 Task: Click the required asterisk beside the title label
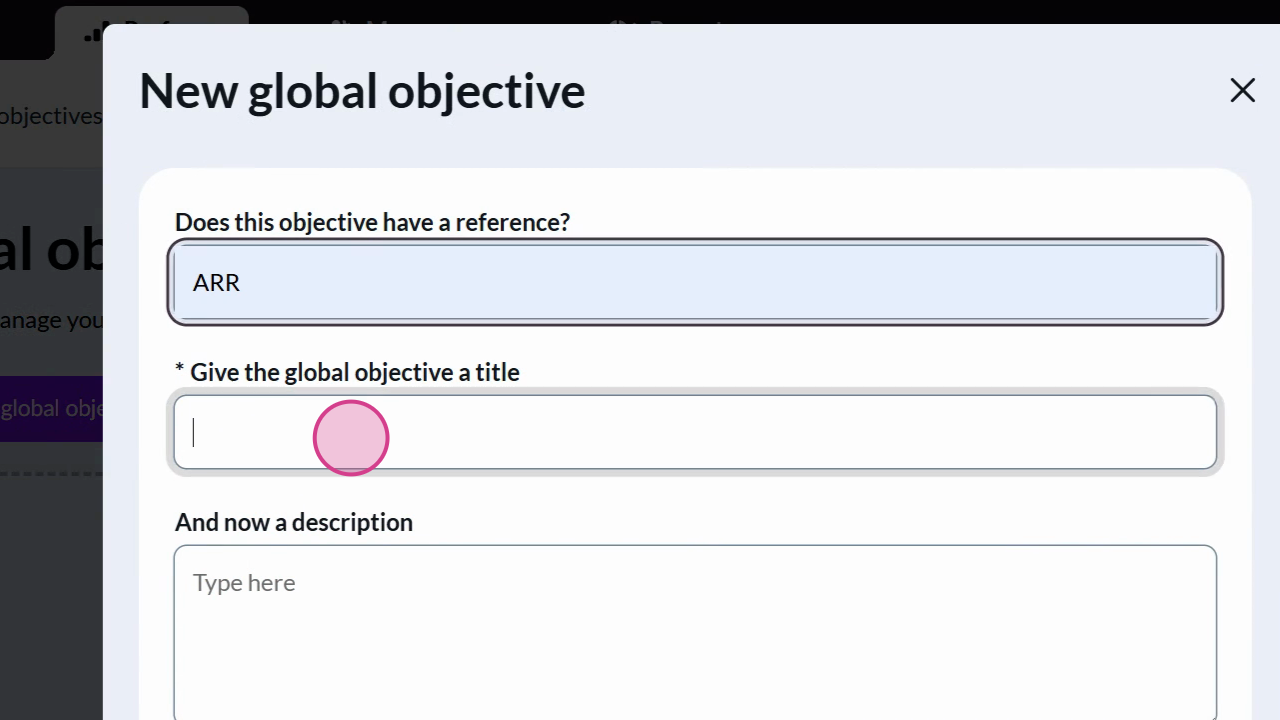(x=180, y=373)
